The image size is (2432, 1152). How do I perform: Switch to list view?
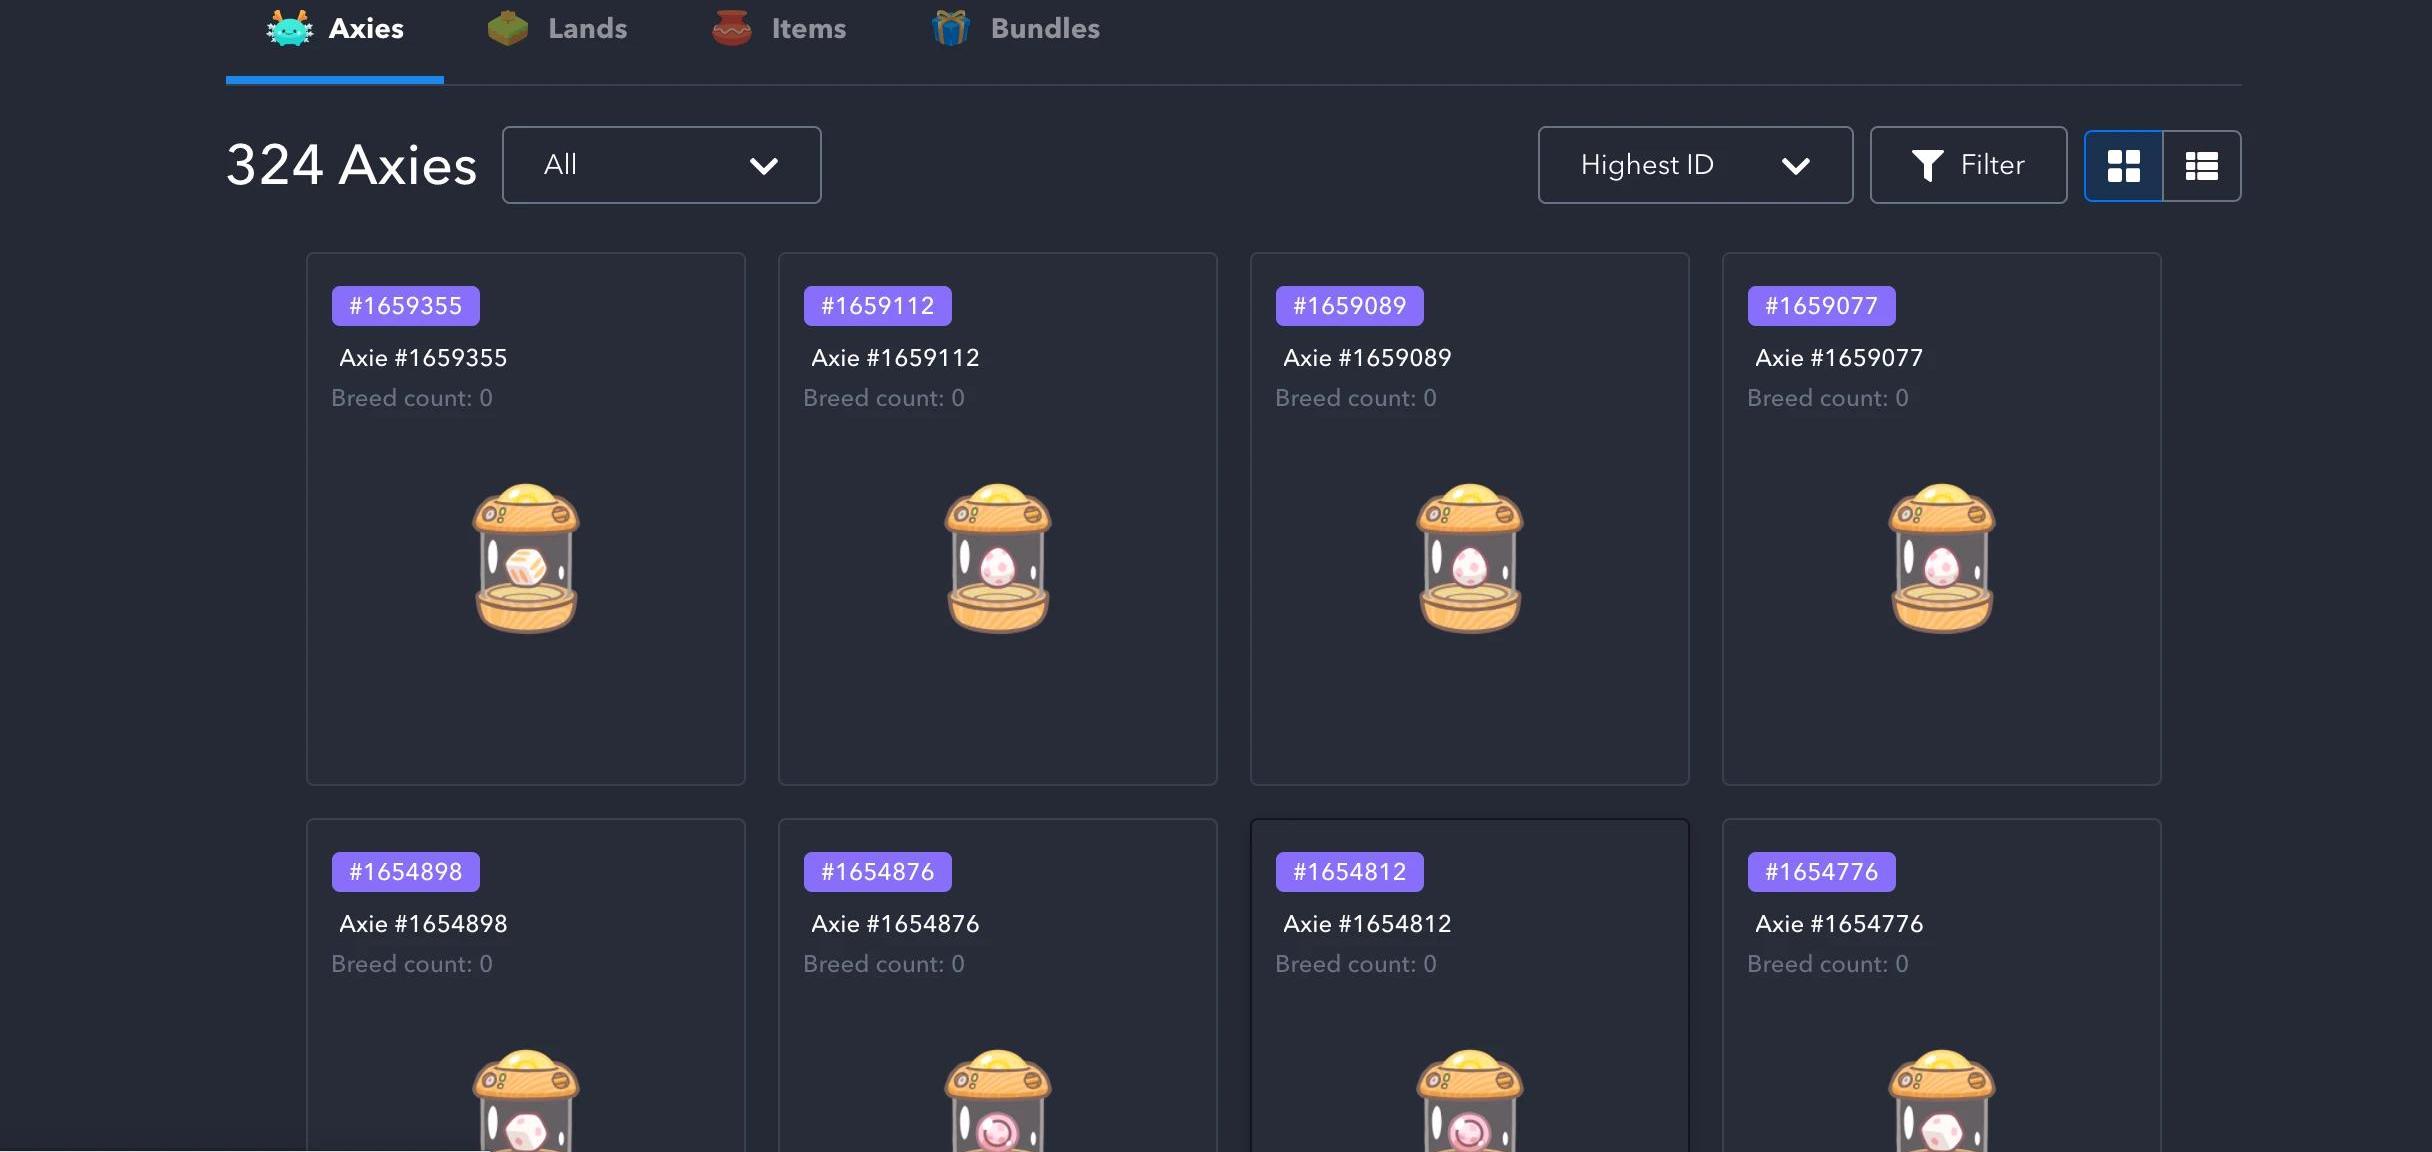pos(2202,166)
